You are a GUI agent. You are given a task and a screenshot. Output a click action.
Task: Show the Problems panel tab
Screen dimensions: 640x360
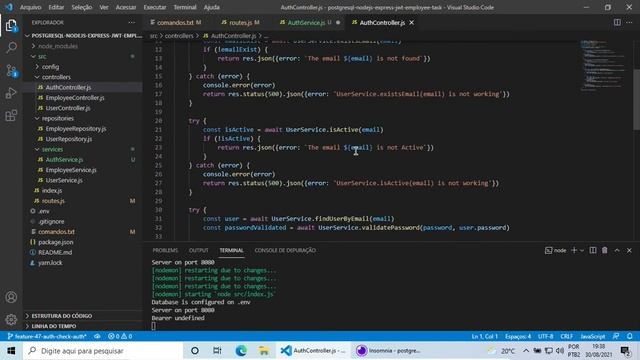(165, 250)
